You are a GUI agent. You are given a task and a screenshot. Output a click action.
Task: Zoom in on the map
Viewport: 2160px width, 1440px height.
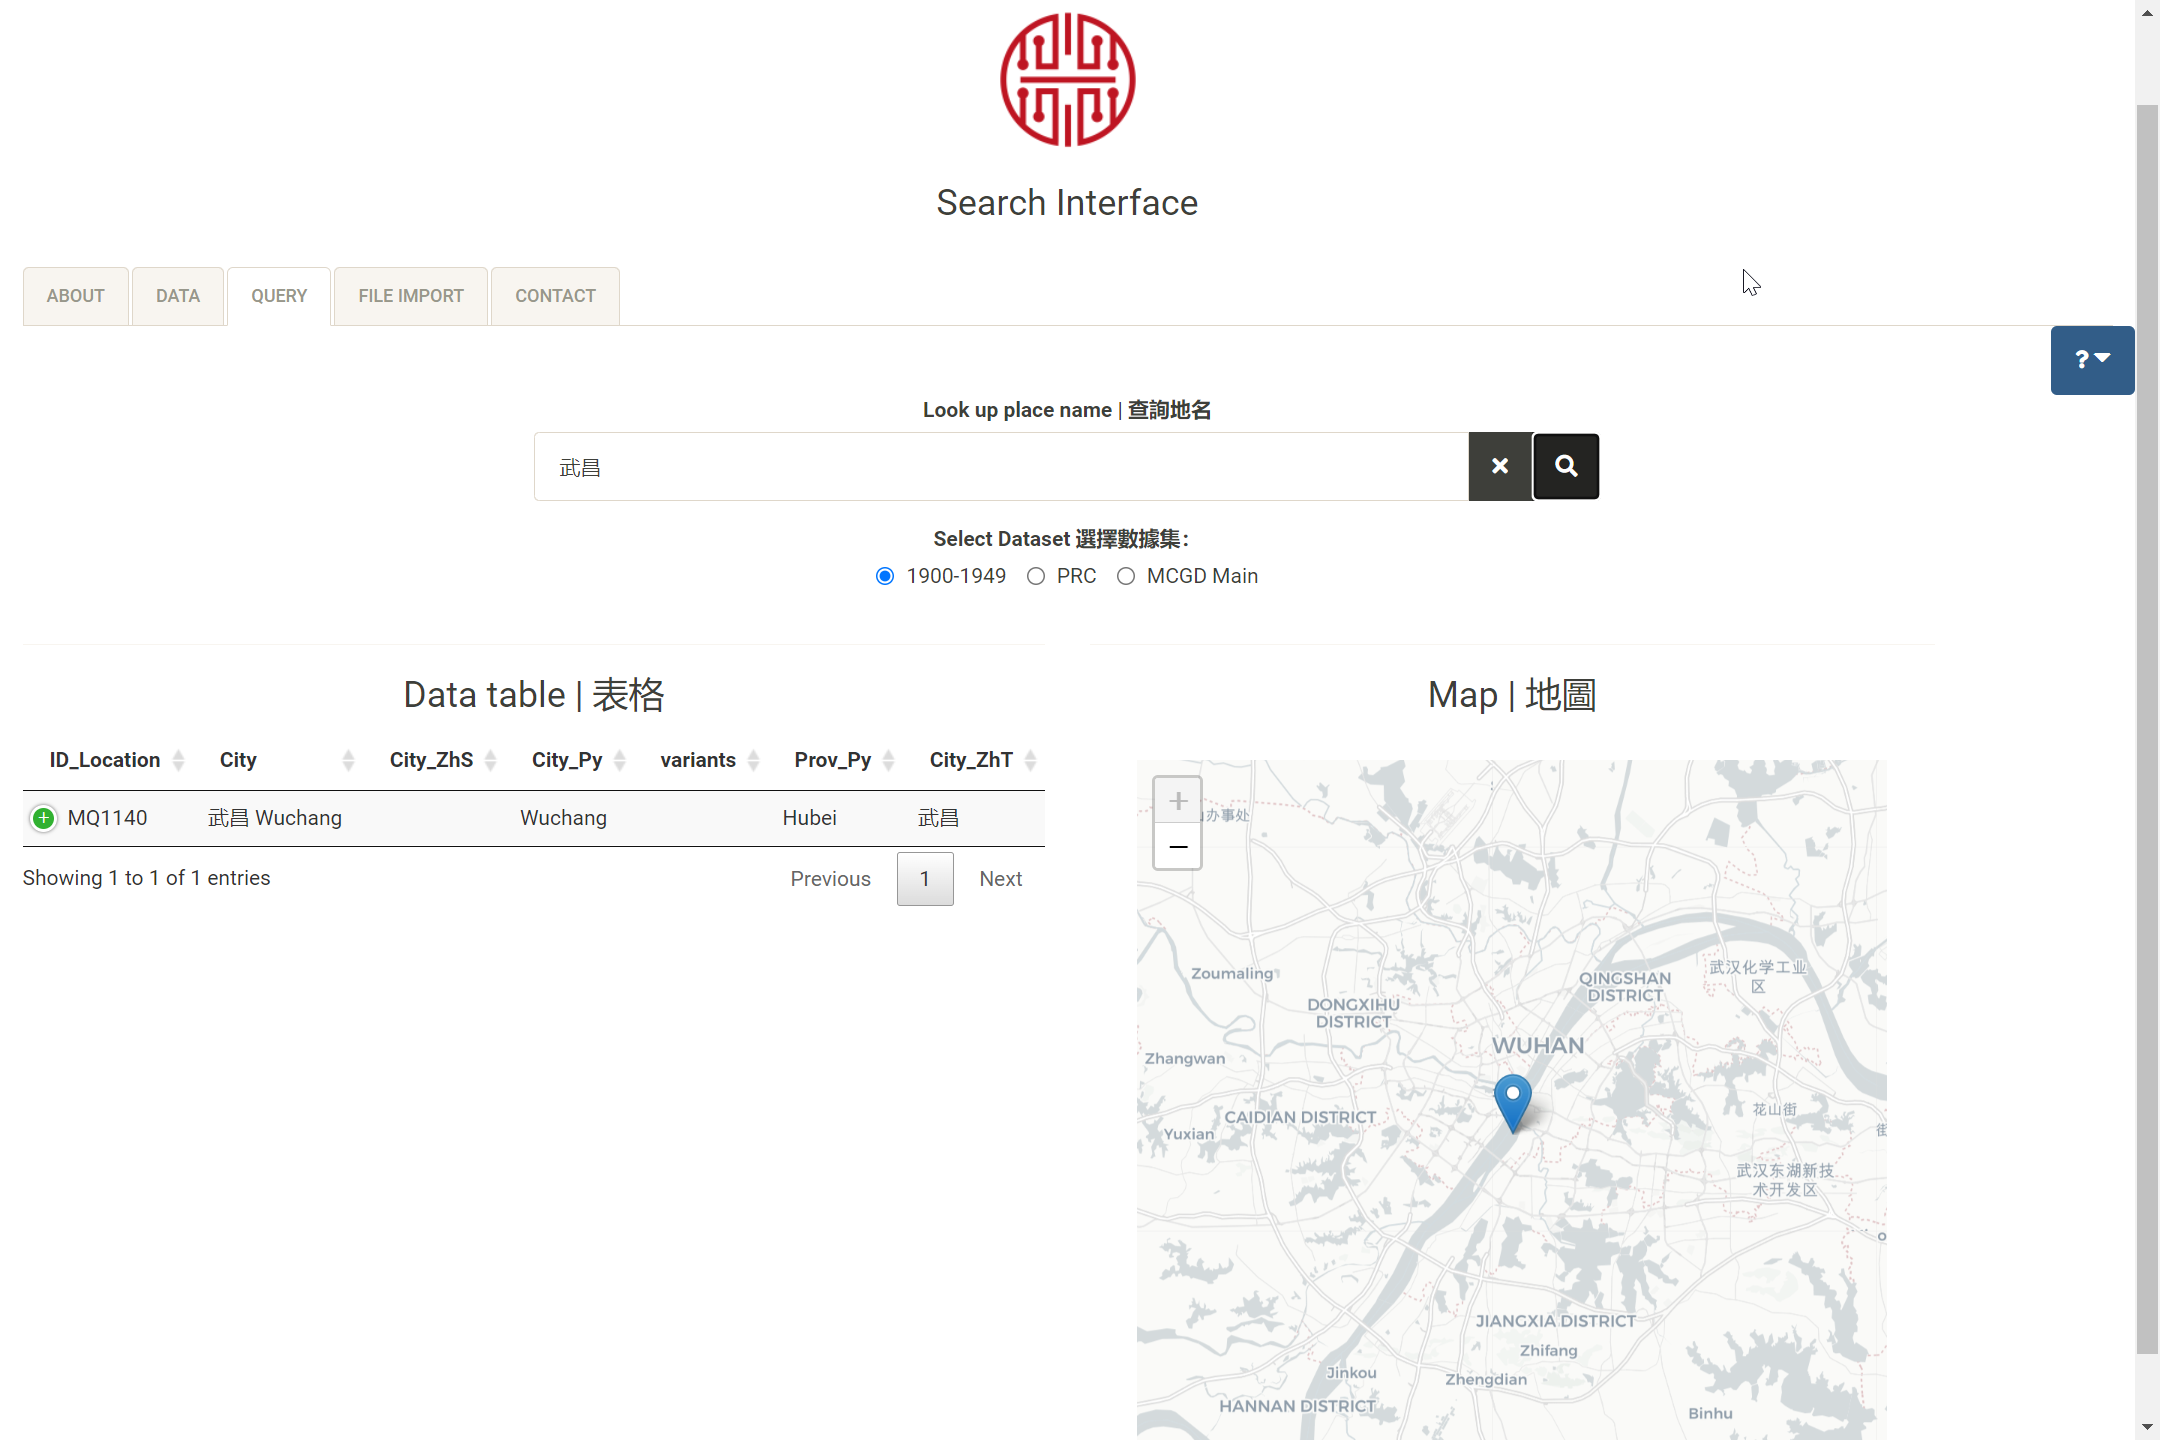(x=1178, y=801)
